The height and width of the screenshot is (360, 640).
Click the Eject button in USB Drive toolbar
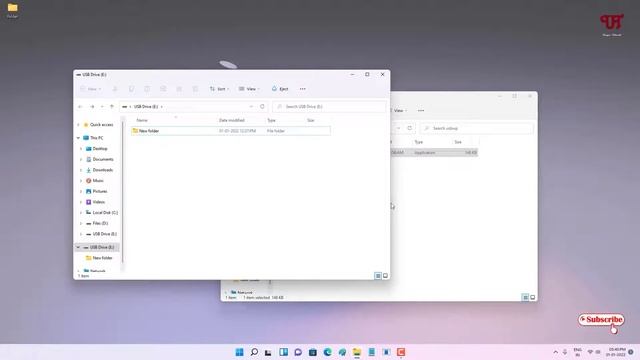(x=280, y=89)
